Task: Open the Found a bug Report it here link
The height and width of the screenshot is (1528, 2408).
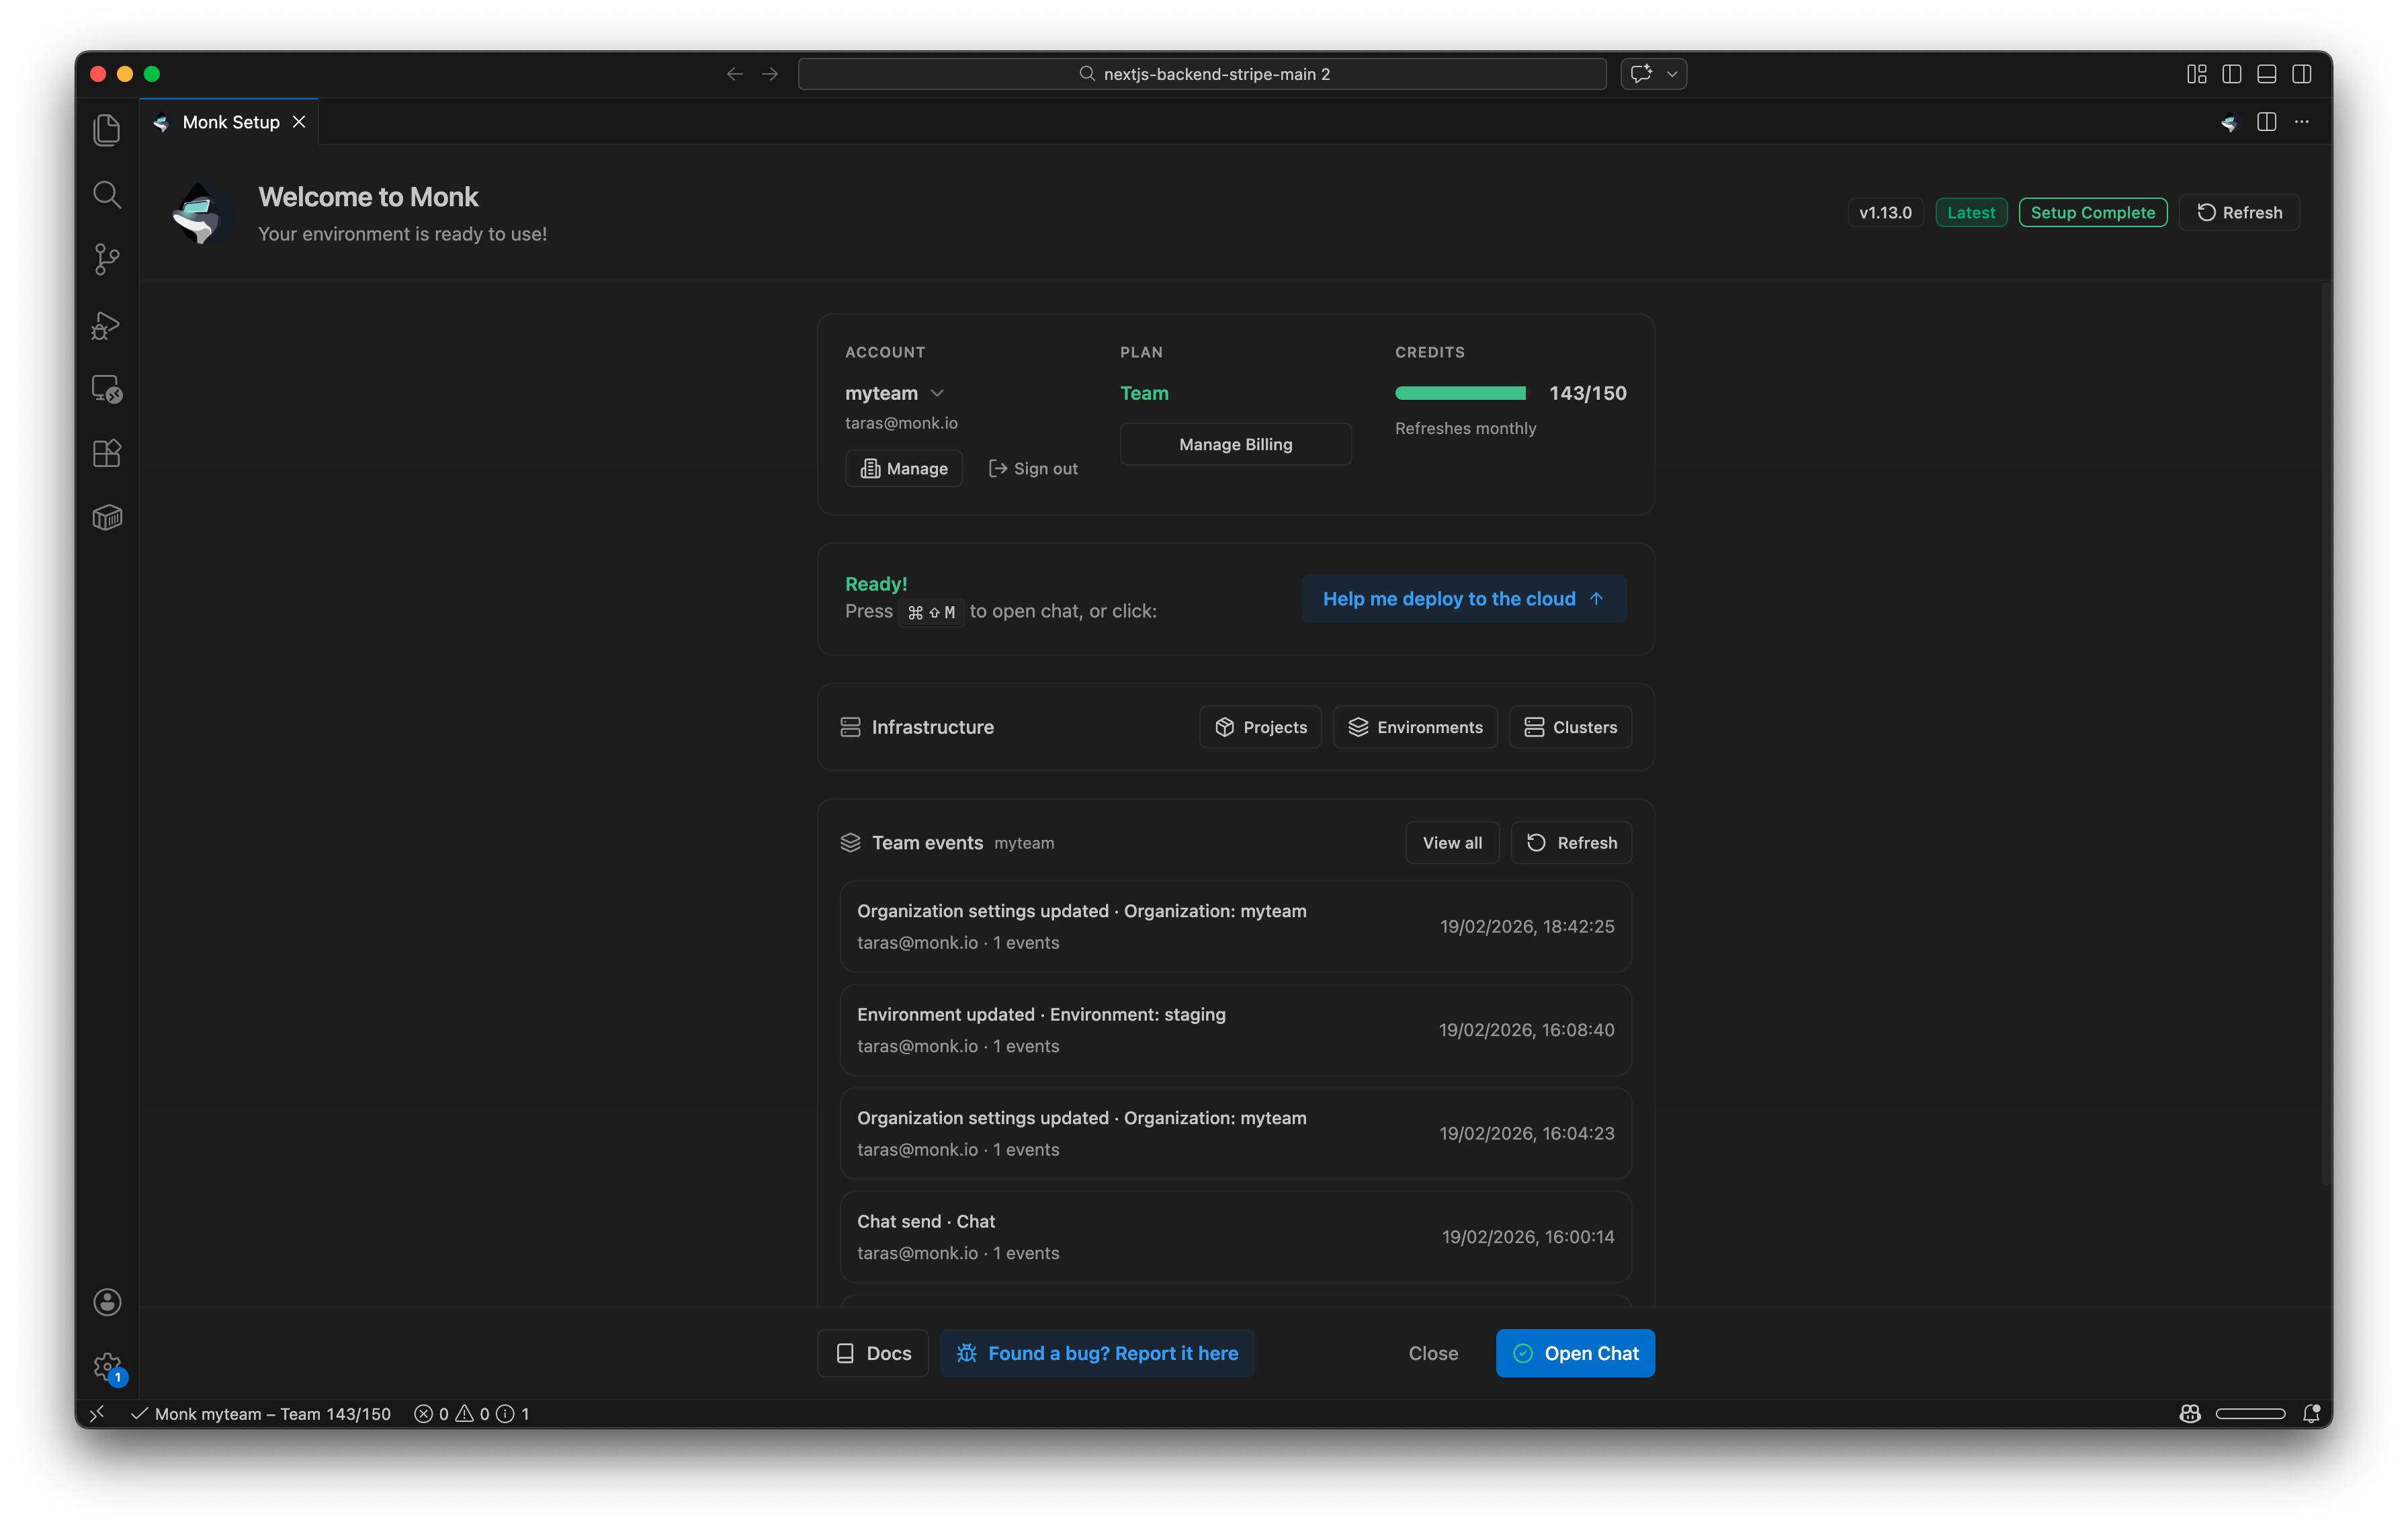Action: (x=1097, y=1353)
